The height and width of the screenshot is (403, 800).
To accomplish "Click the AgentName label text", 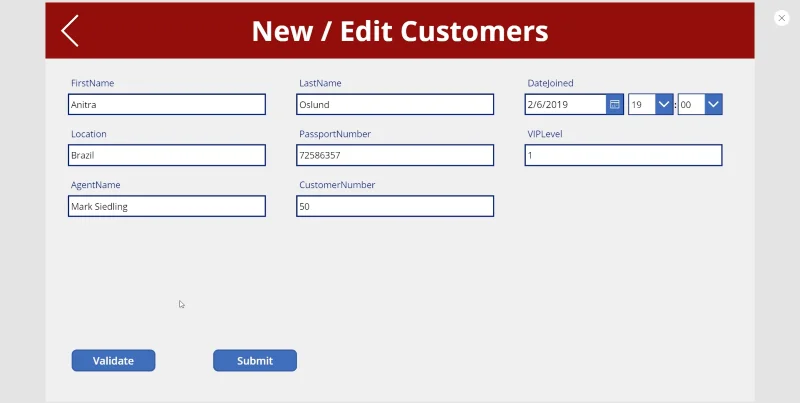I will coord(95,185).
